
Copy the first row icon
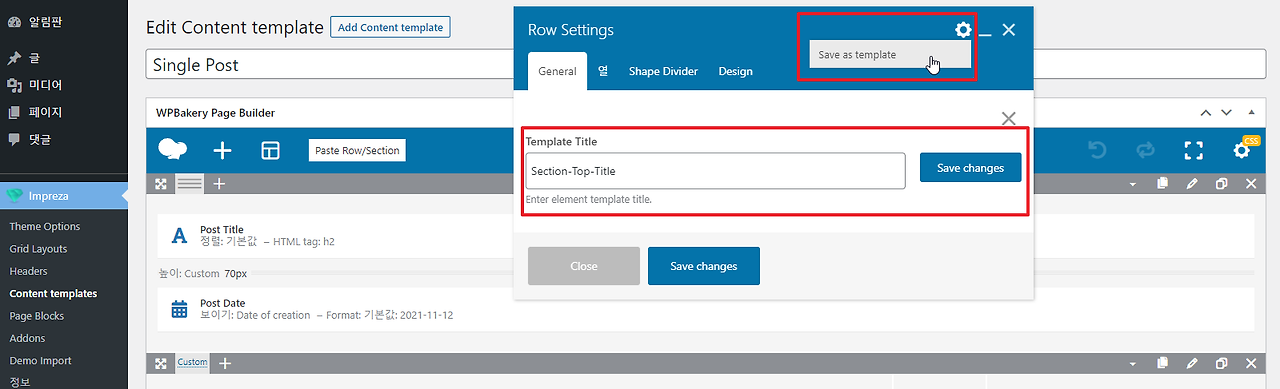tap(1162, 184)
